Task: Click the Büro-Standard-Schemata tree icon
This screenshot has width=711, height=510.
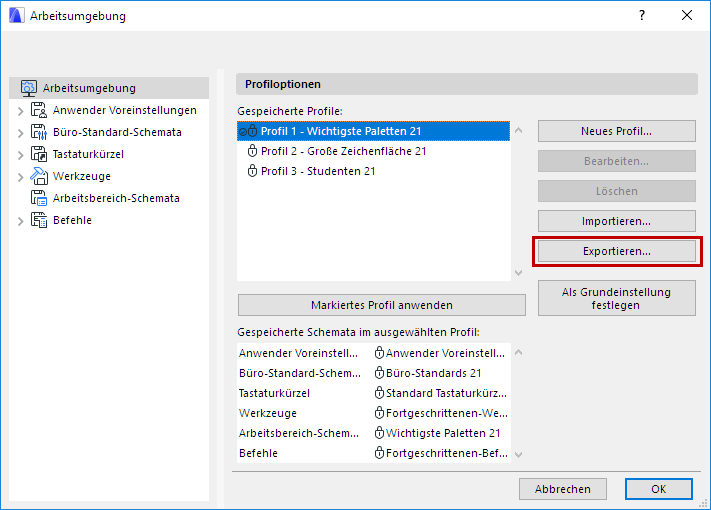Action: click(x=39, y=132)
